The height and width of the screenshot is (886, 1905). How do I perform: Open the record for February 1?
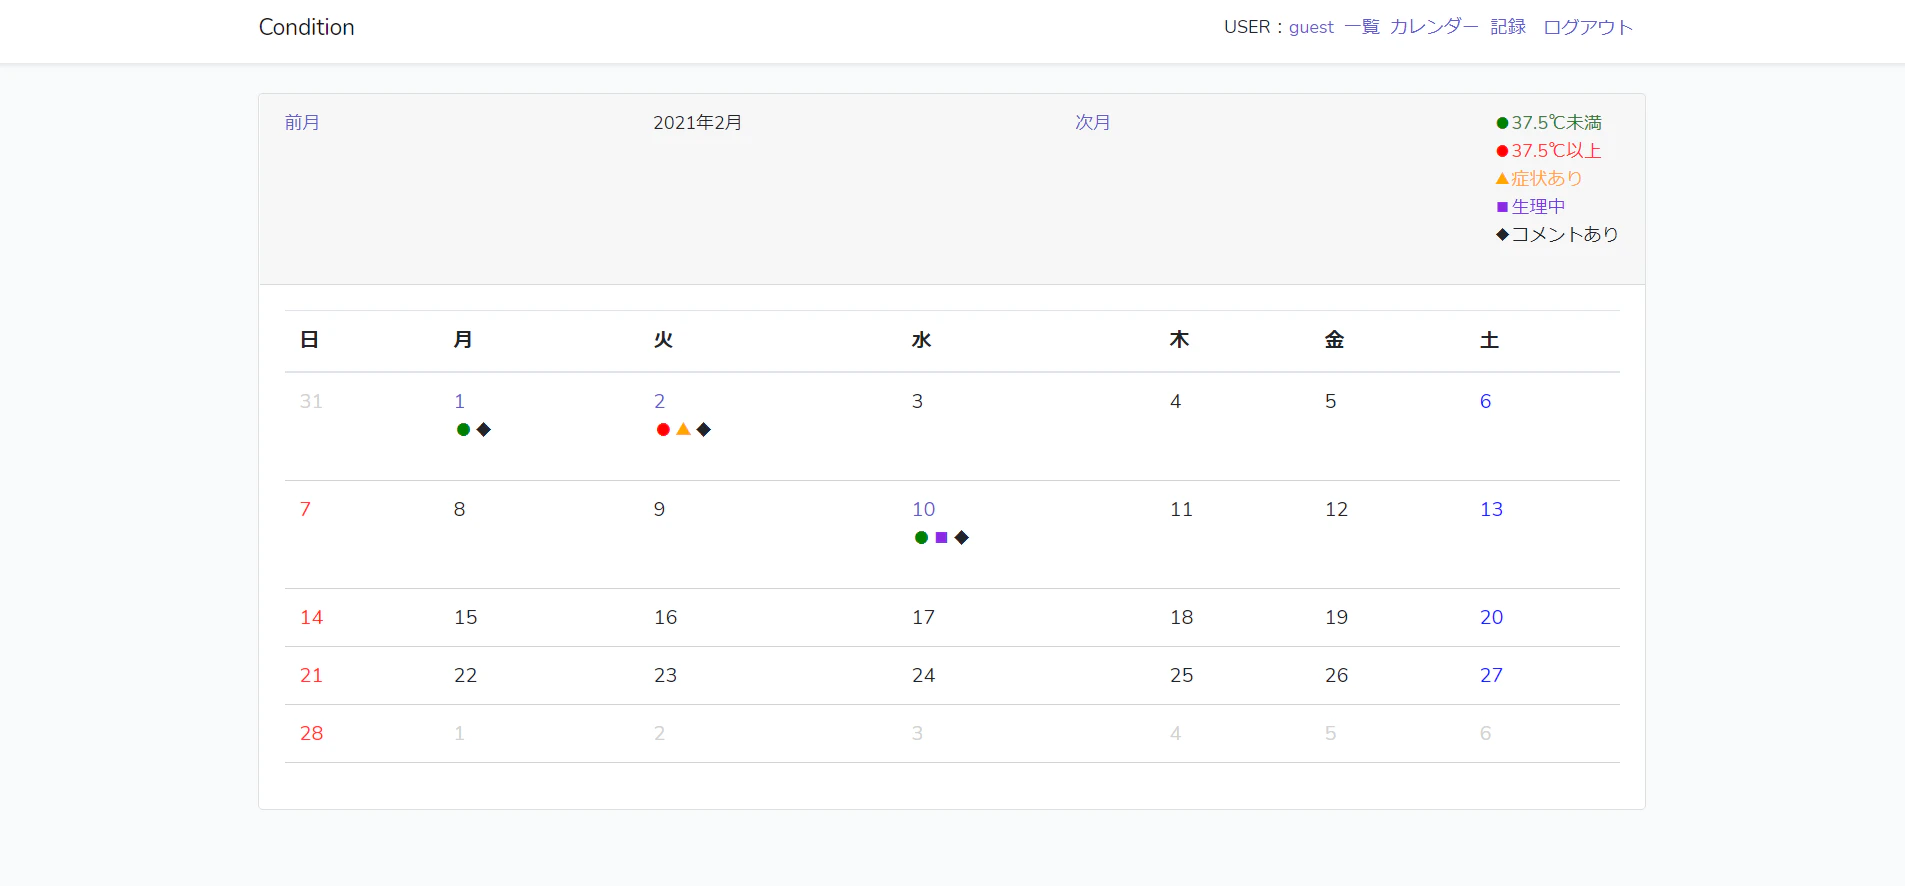click(x=460, y=401)
